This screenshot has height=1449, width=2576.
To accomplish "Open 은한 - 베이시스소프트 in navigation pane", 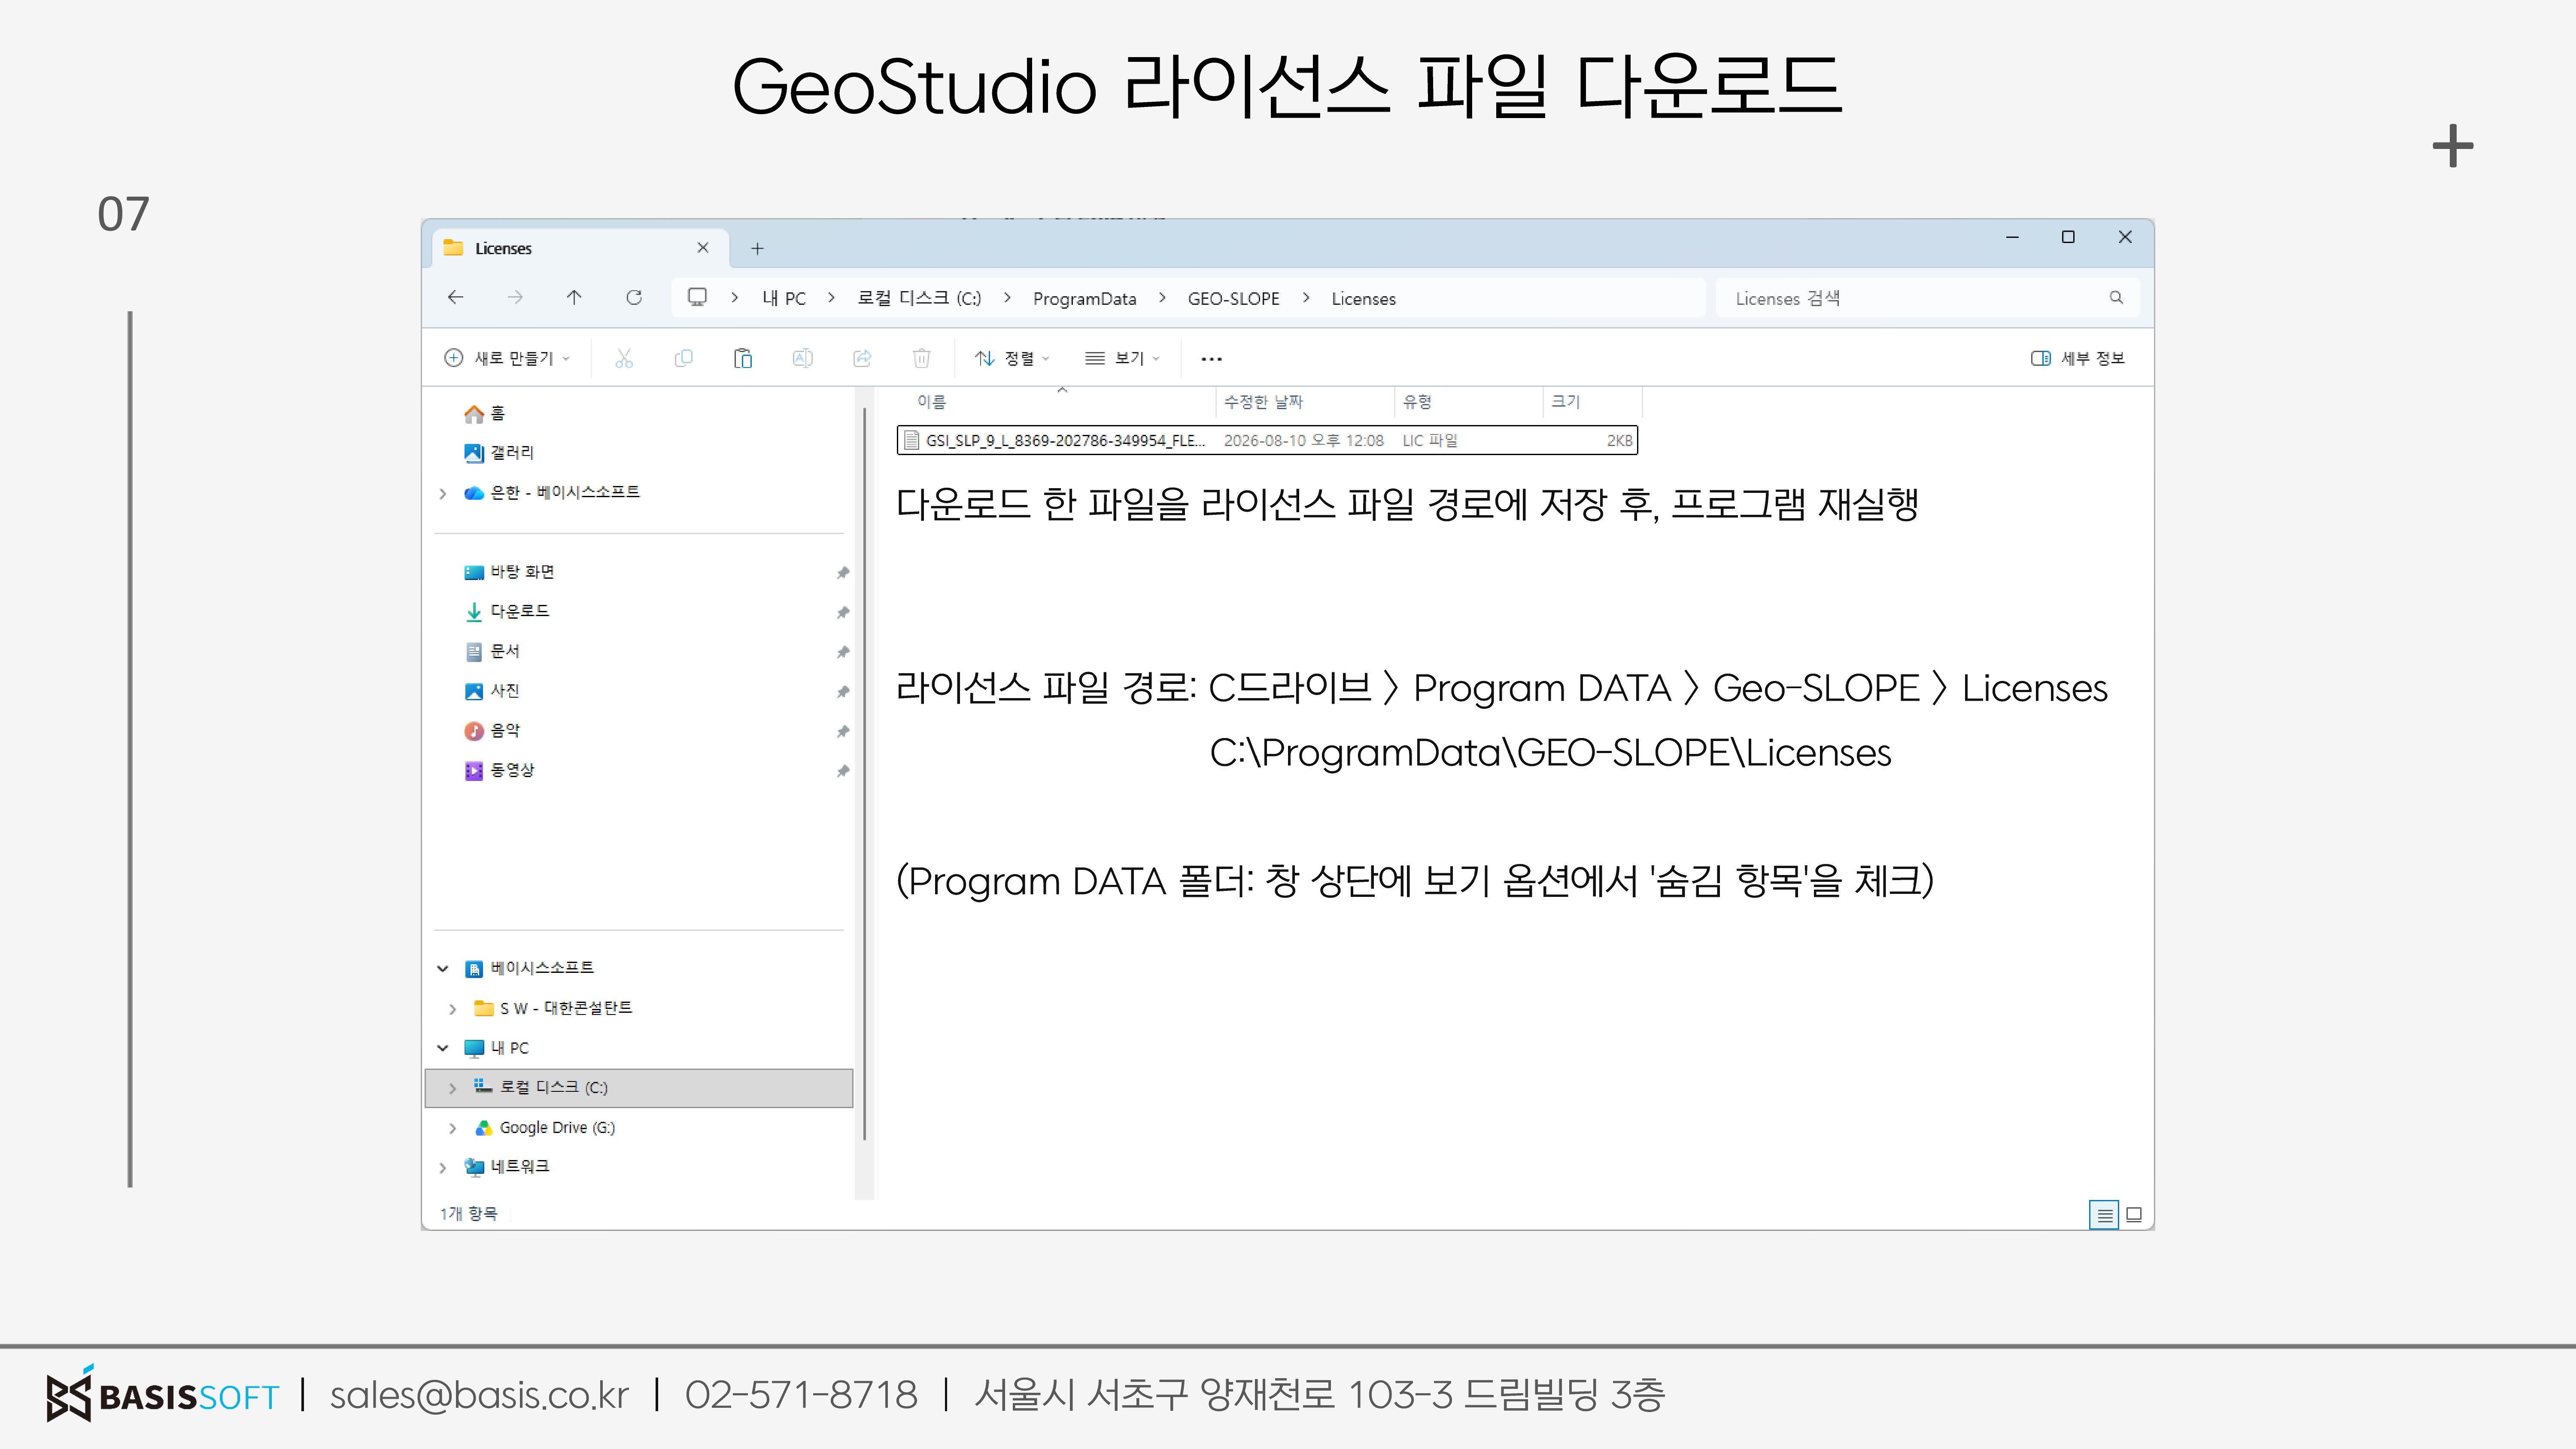I will pos(552,493).
